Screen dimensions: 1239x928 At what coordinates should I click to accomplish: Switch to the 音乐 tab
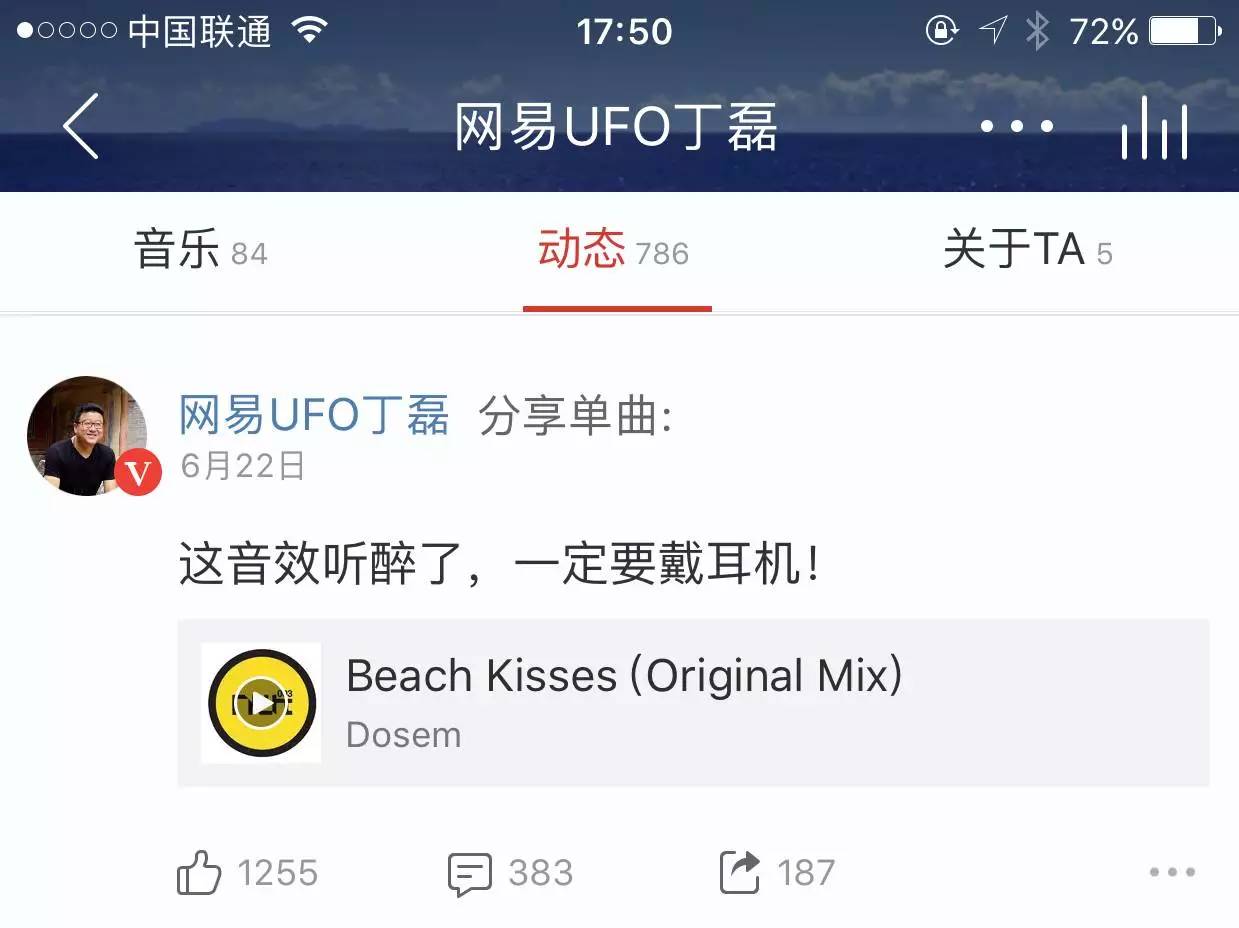point(201,251)
